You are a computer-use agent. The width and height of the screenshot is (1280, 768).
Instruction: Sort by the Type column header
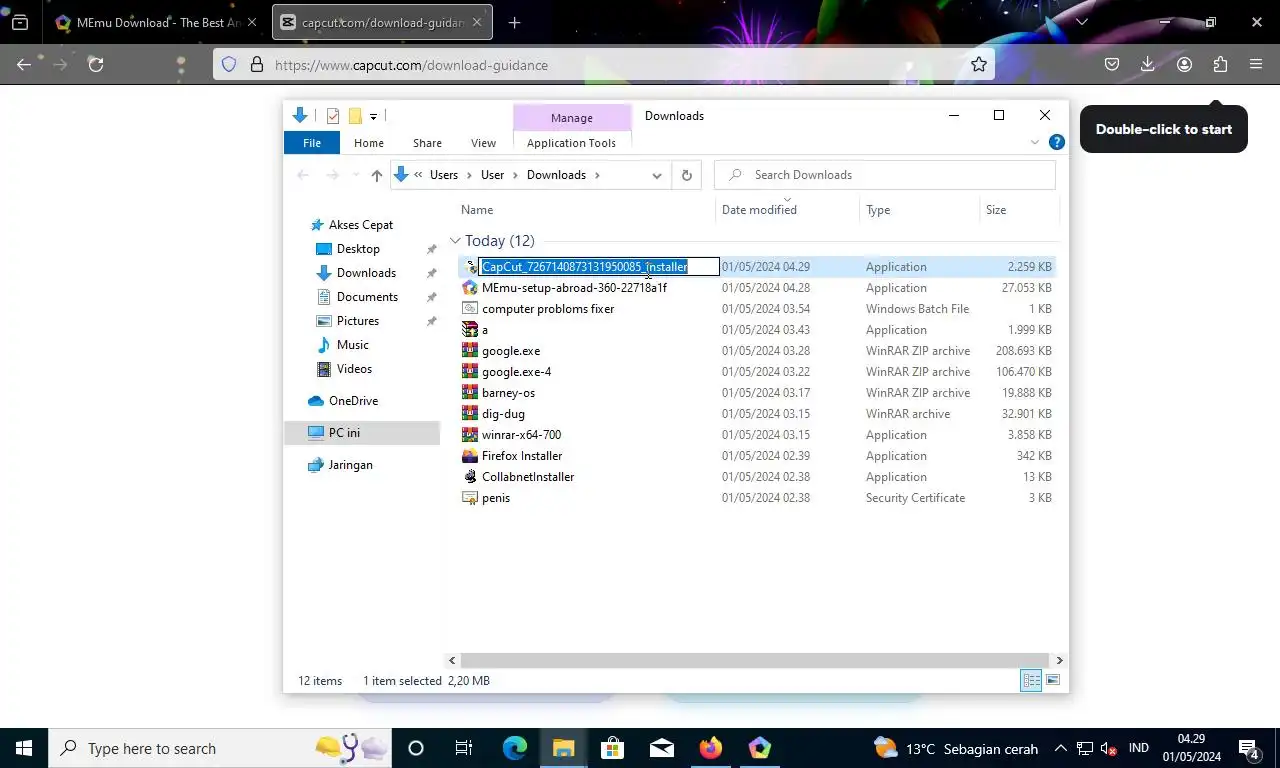(x=878, y=210)
